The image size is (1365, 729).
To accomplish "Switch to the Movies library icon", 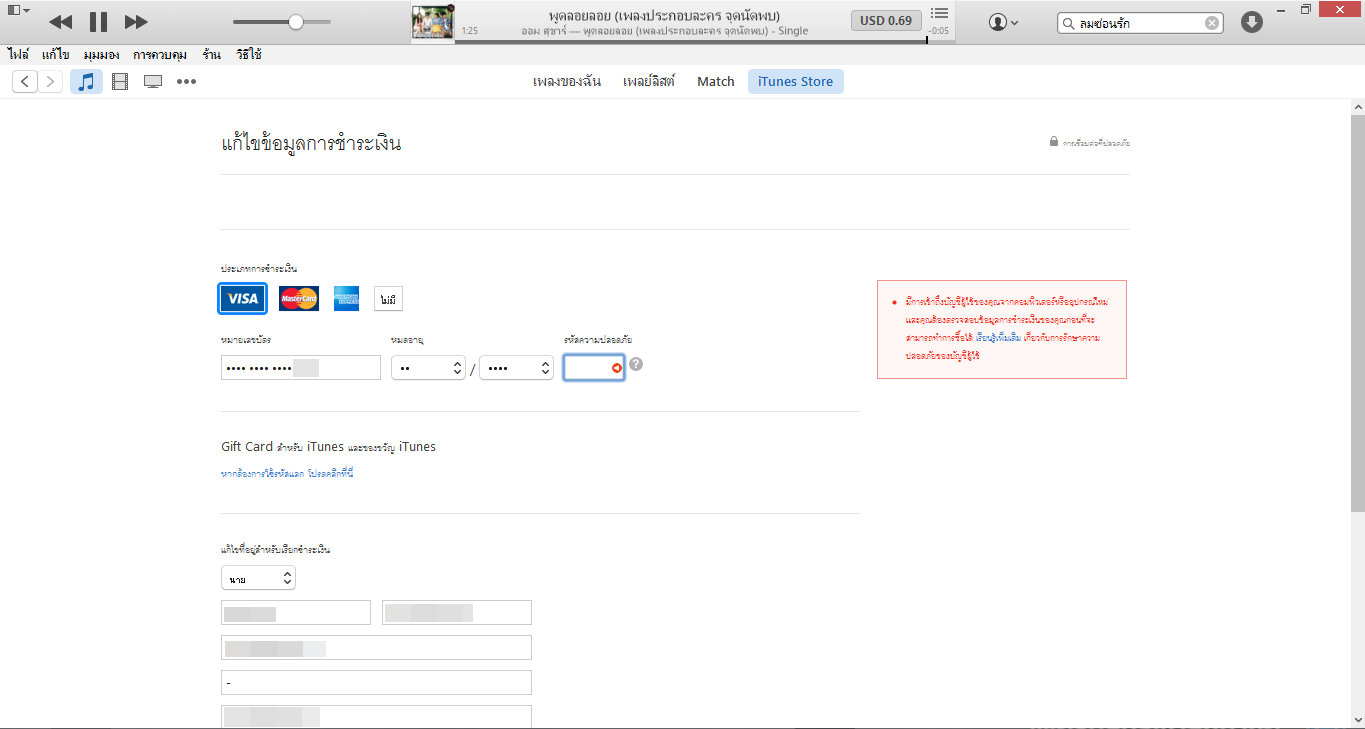I will (x=120, y=82).
